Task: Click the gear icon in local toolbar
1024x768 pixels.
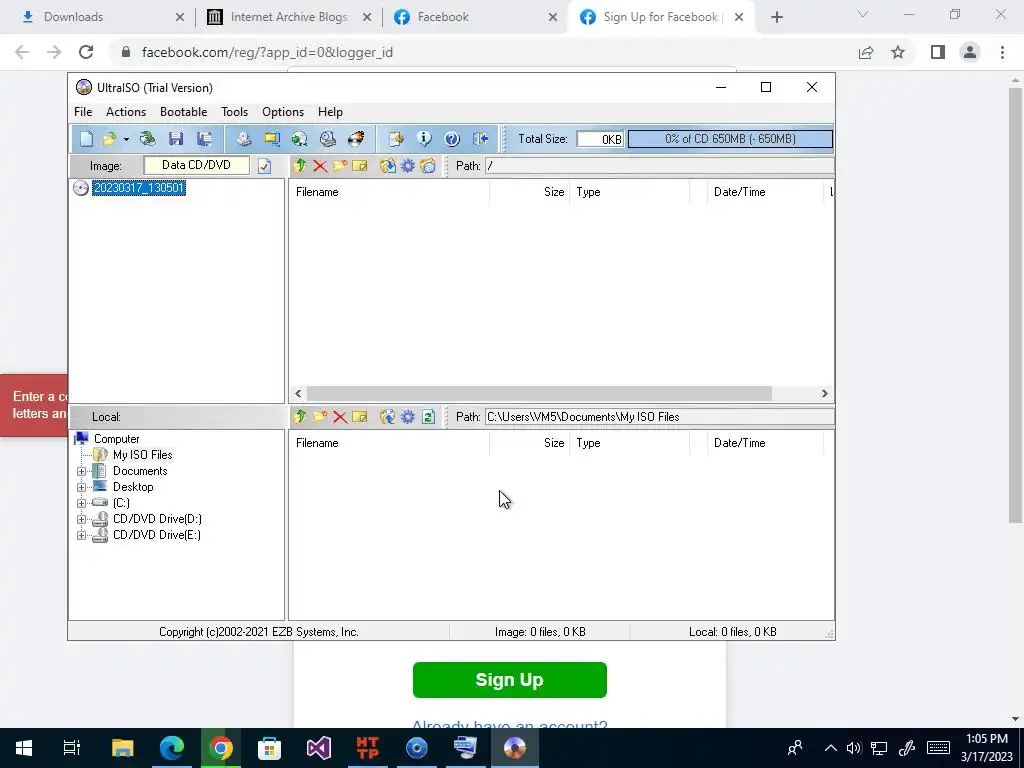Action: tap(408, 417)
